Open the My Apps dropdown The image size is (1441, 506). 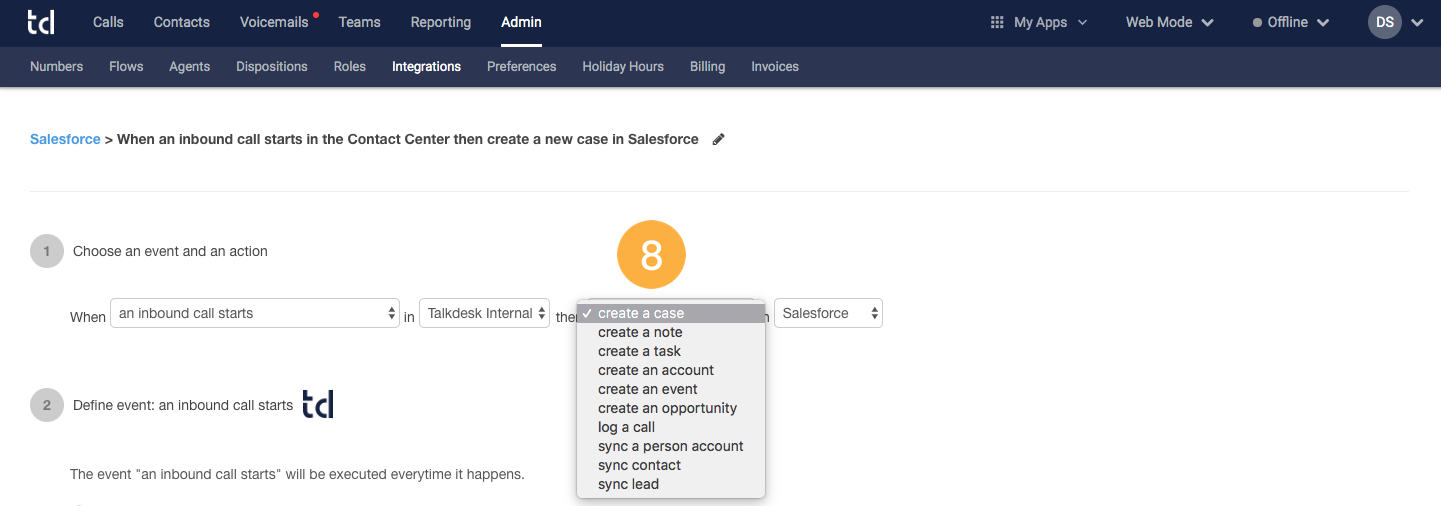tap(1039, 22)
